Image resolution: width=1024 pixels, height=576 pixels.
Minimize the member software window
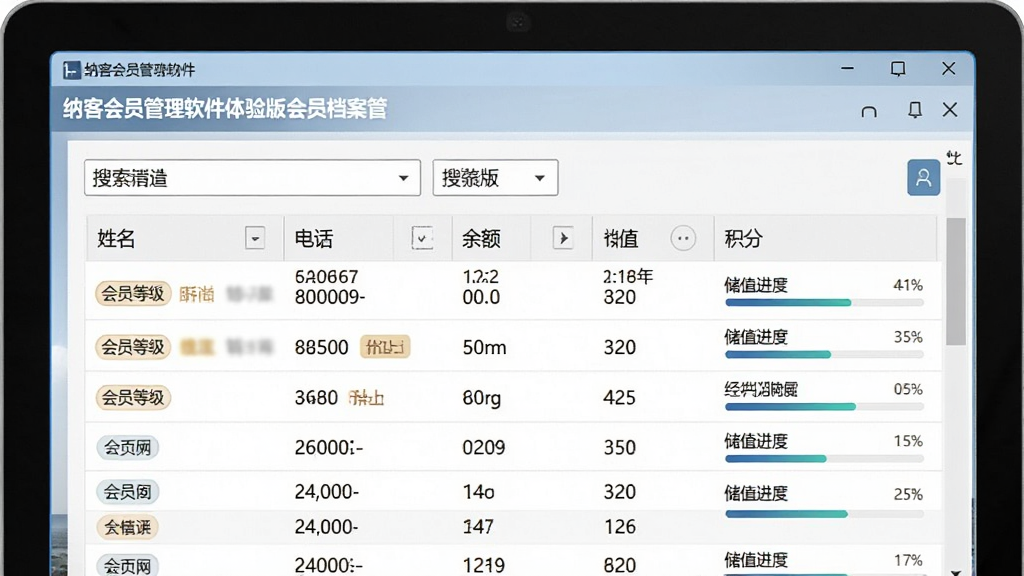tap(848, 69)
